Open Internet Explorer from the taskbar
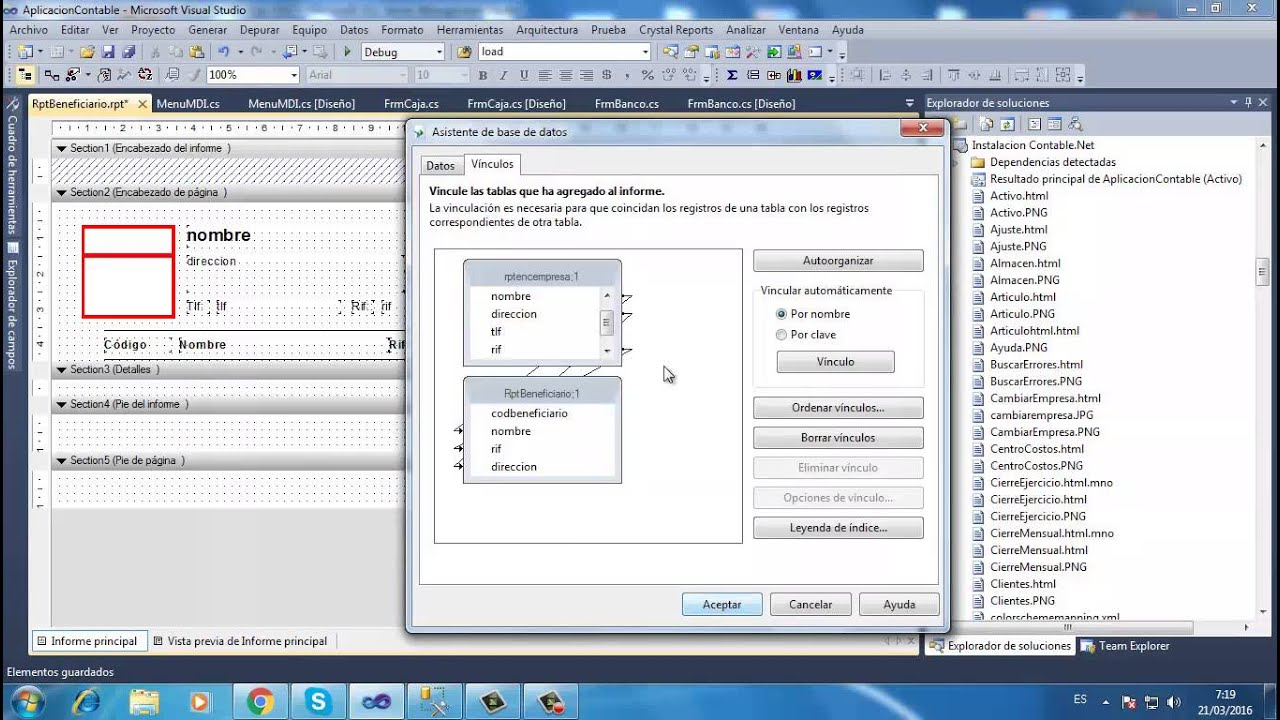The image size is (1280, 720). pyautogui.click(x=86, y=702)
